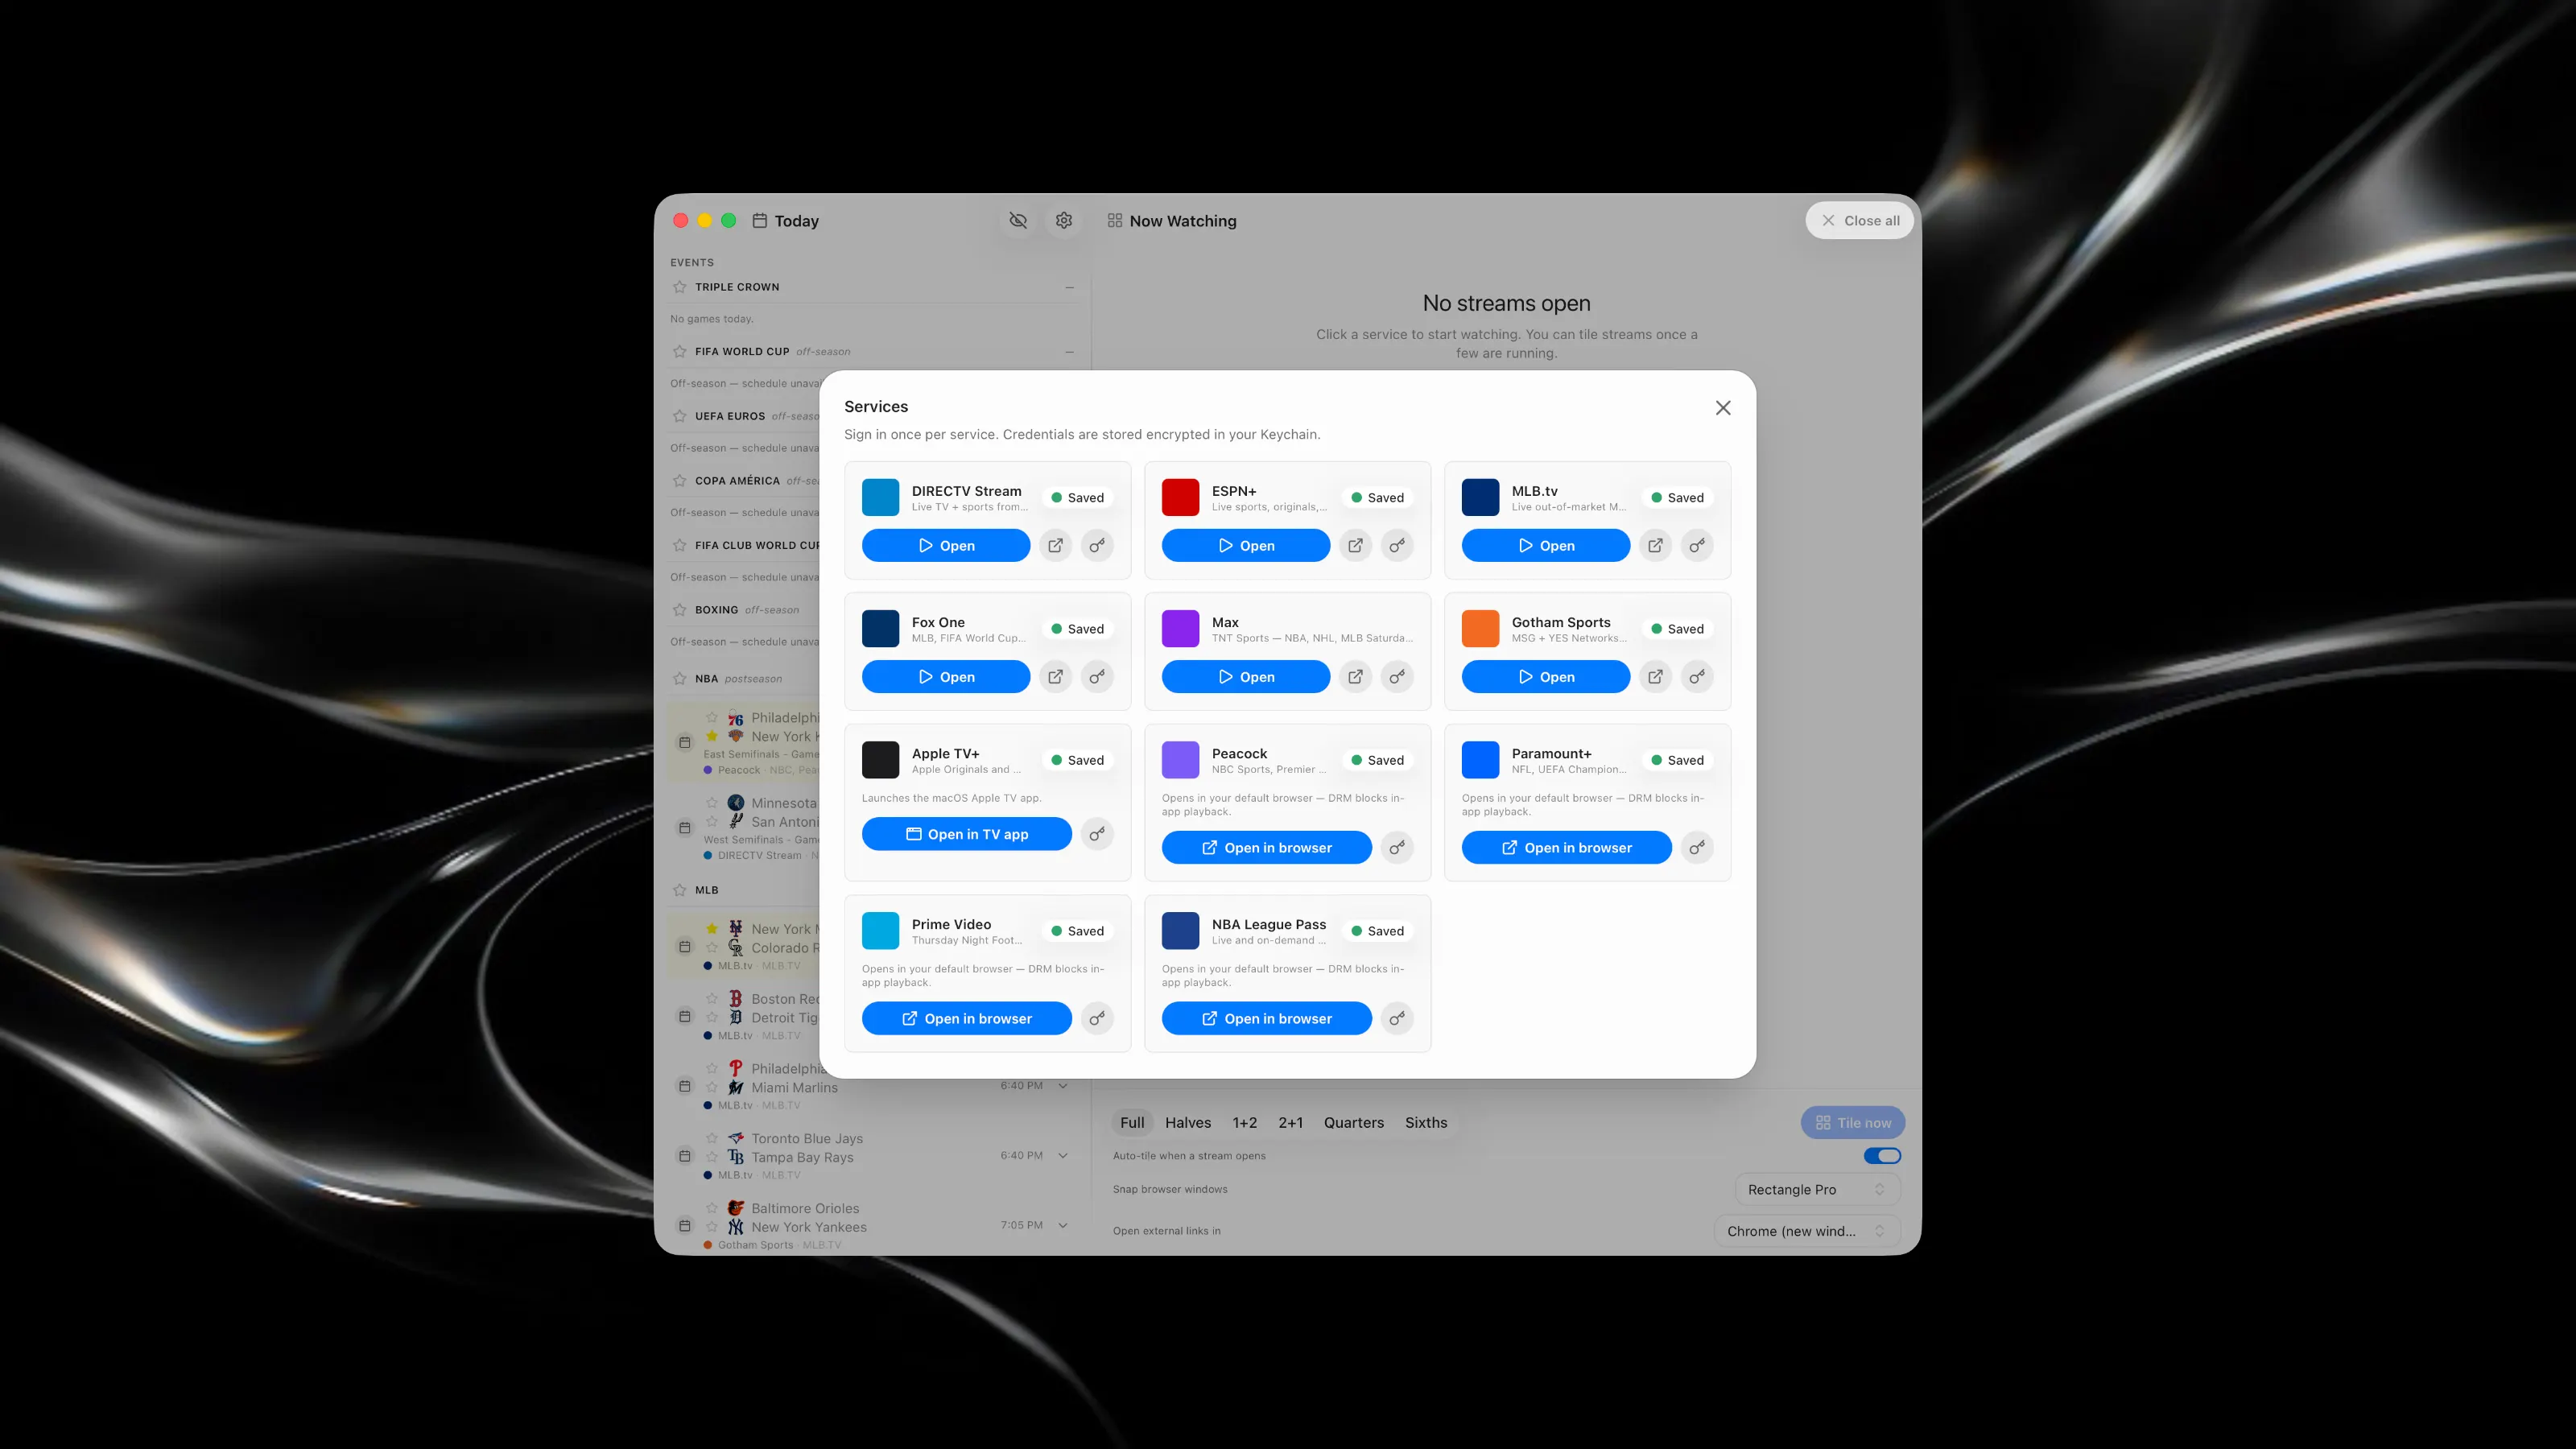This screenshot has width=2576, height=1449.
Task: Click MLB.tv key credentials icon
Action: pos(1697,545)
